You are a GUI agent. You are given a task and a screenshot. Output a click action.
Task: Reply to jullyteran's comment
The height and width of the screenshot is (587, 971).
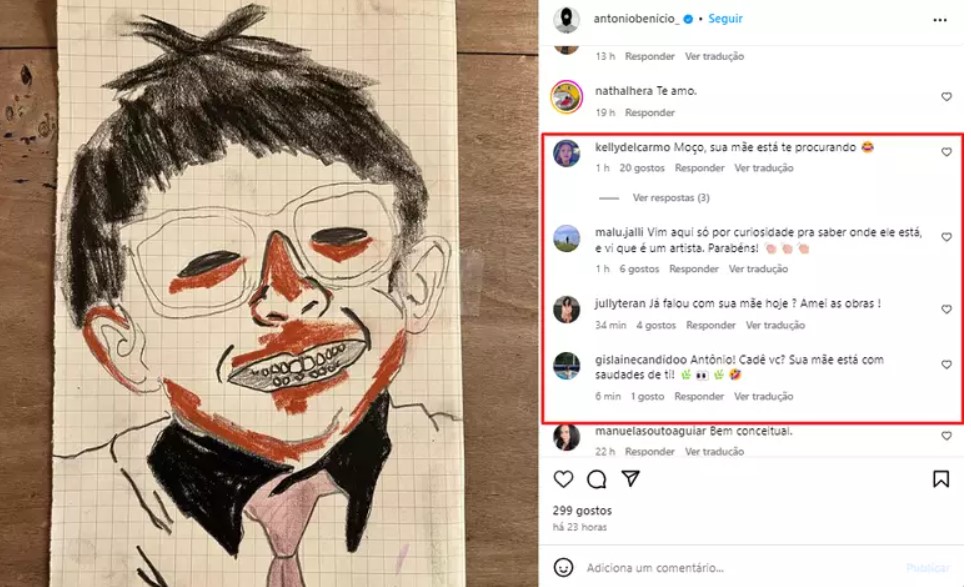711,325
